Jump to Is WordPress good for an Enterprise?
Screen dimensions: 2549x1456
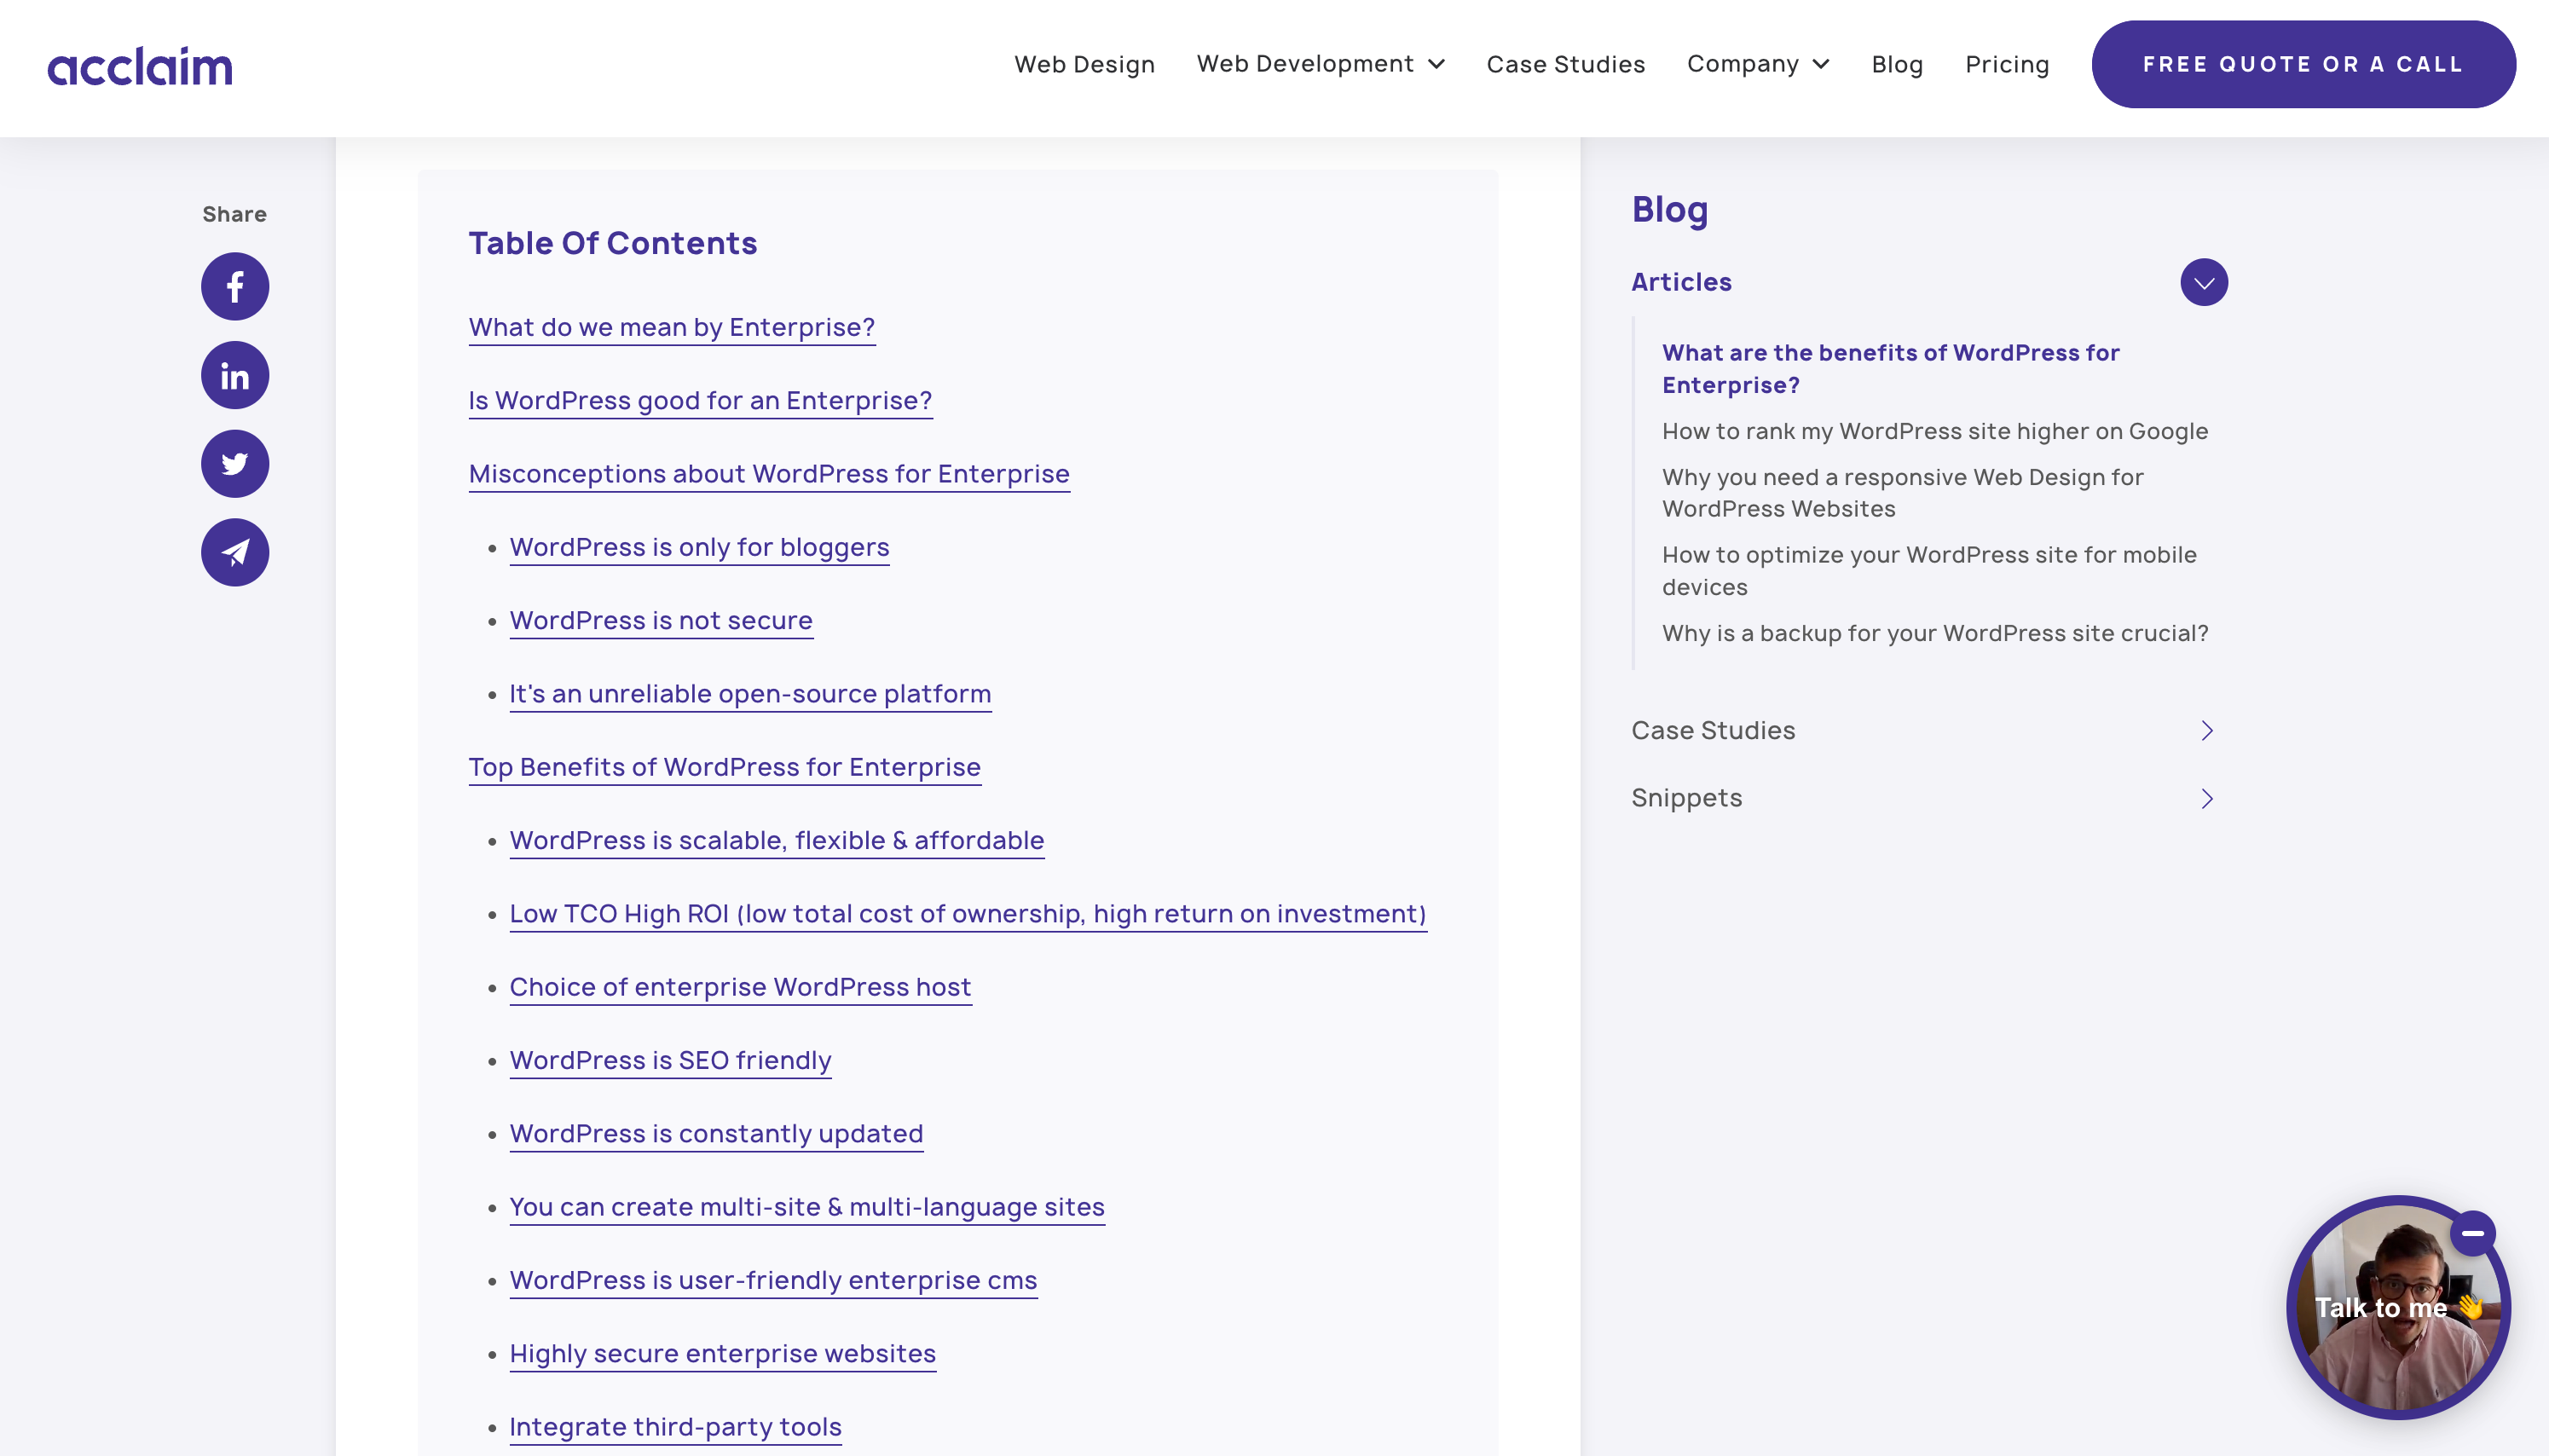click(700, 401)
